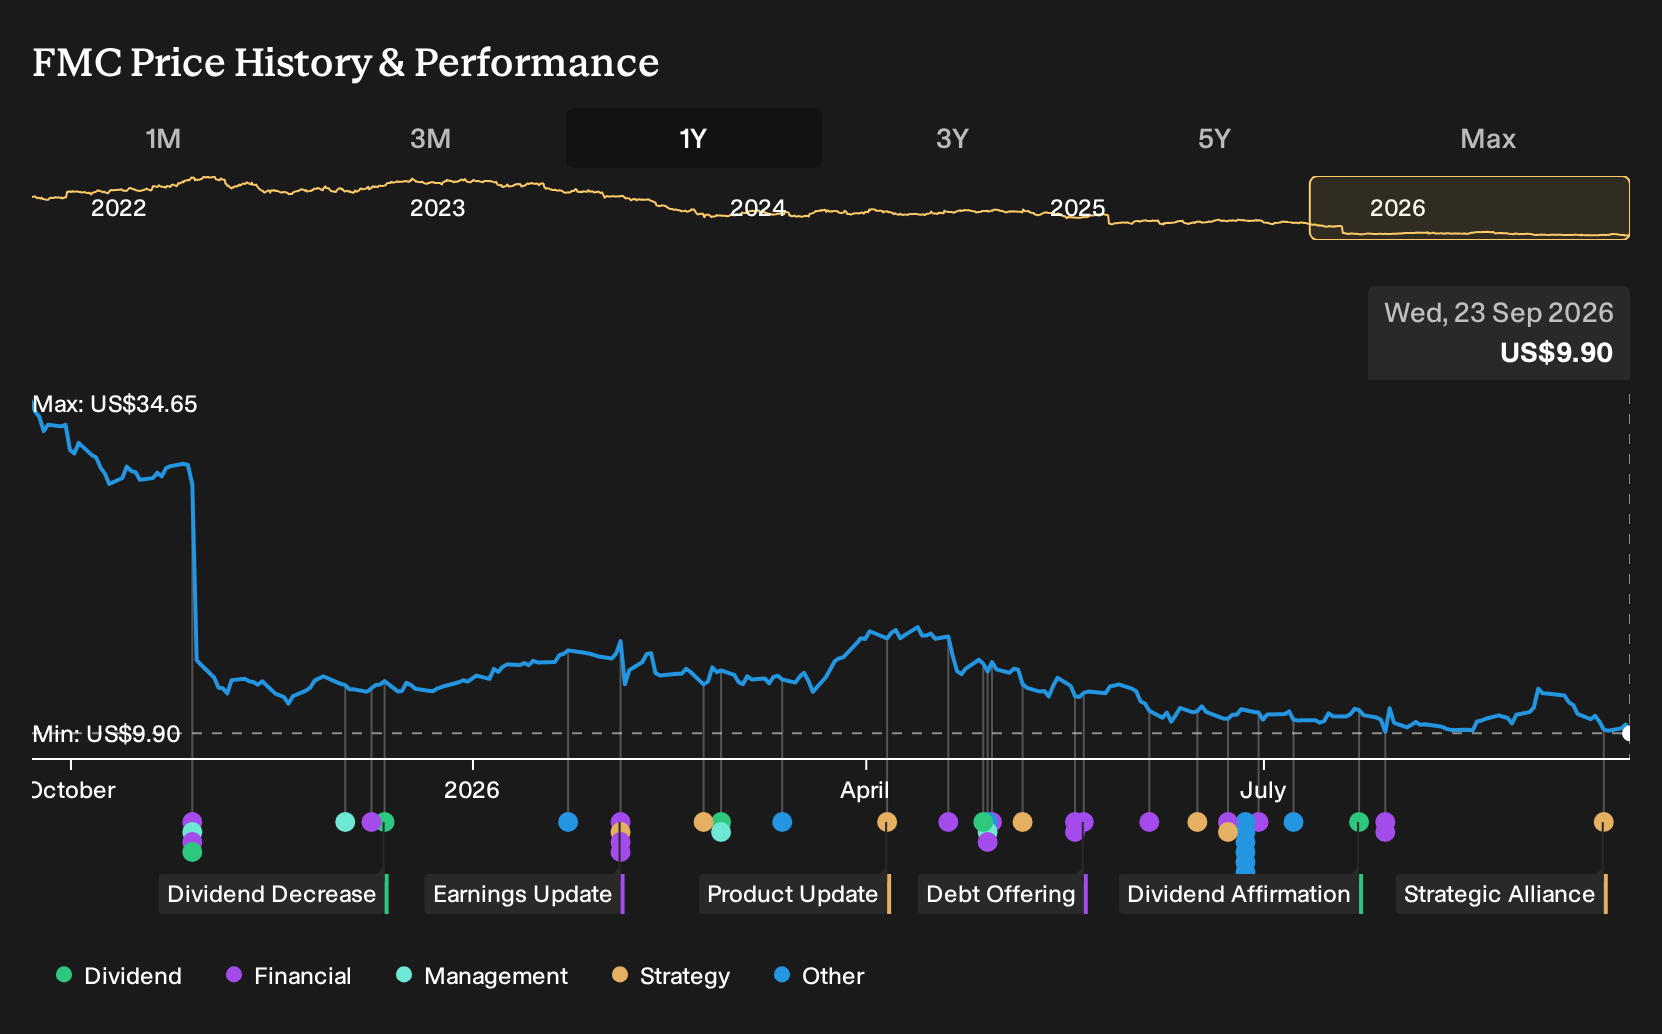Click the 'Wed, 23 Sep 2026' tooltip date
Screen dimensions: 1662x1034
click(x=1498, y=313)
